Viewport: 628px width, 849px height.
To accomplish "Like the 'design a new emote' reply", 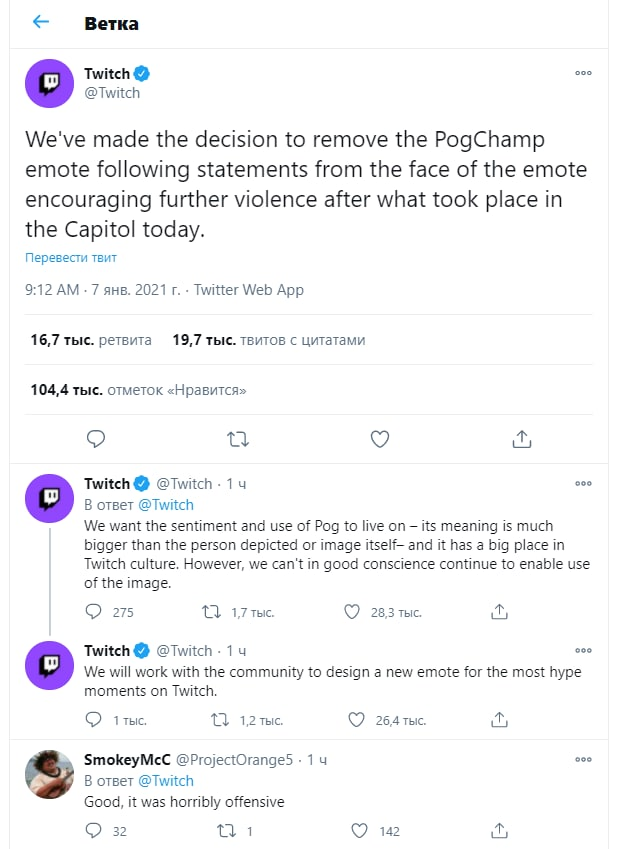I will pyautogui.click(x=355, y=719).
